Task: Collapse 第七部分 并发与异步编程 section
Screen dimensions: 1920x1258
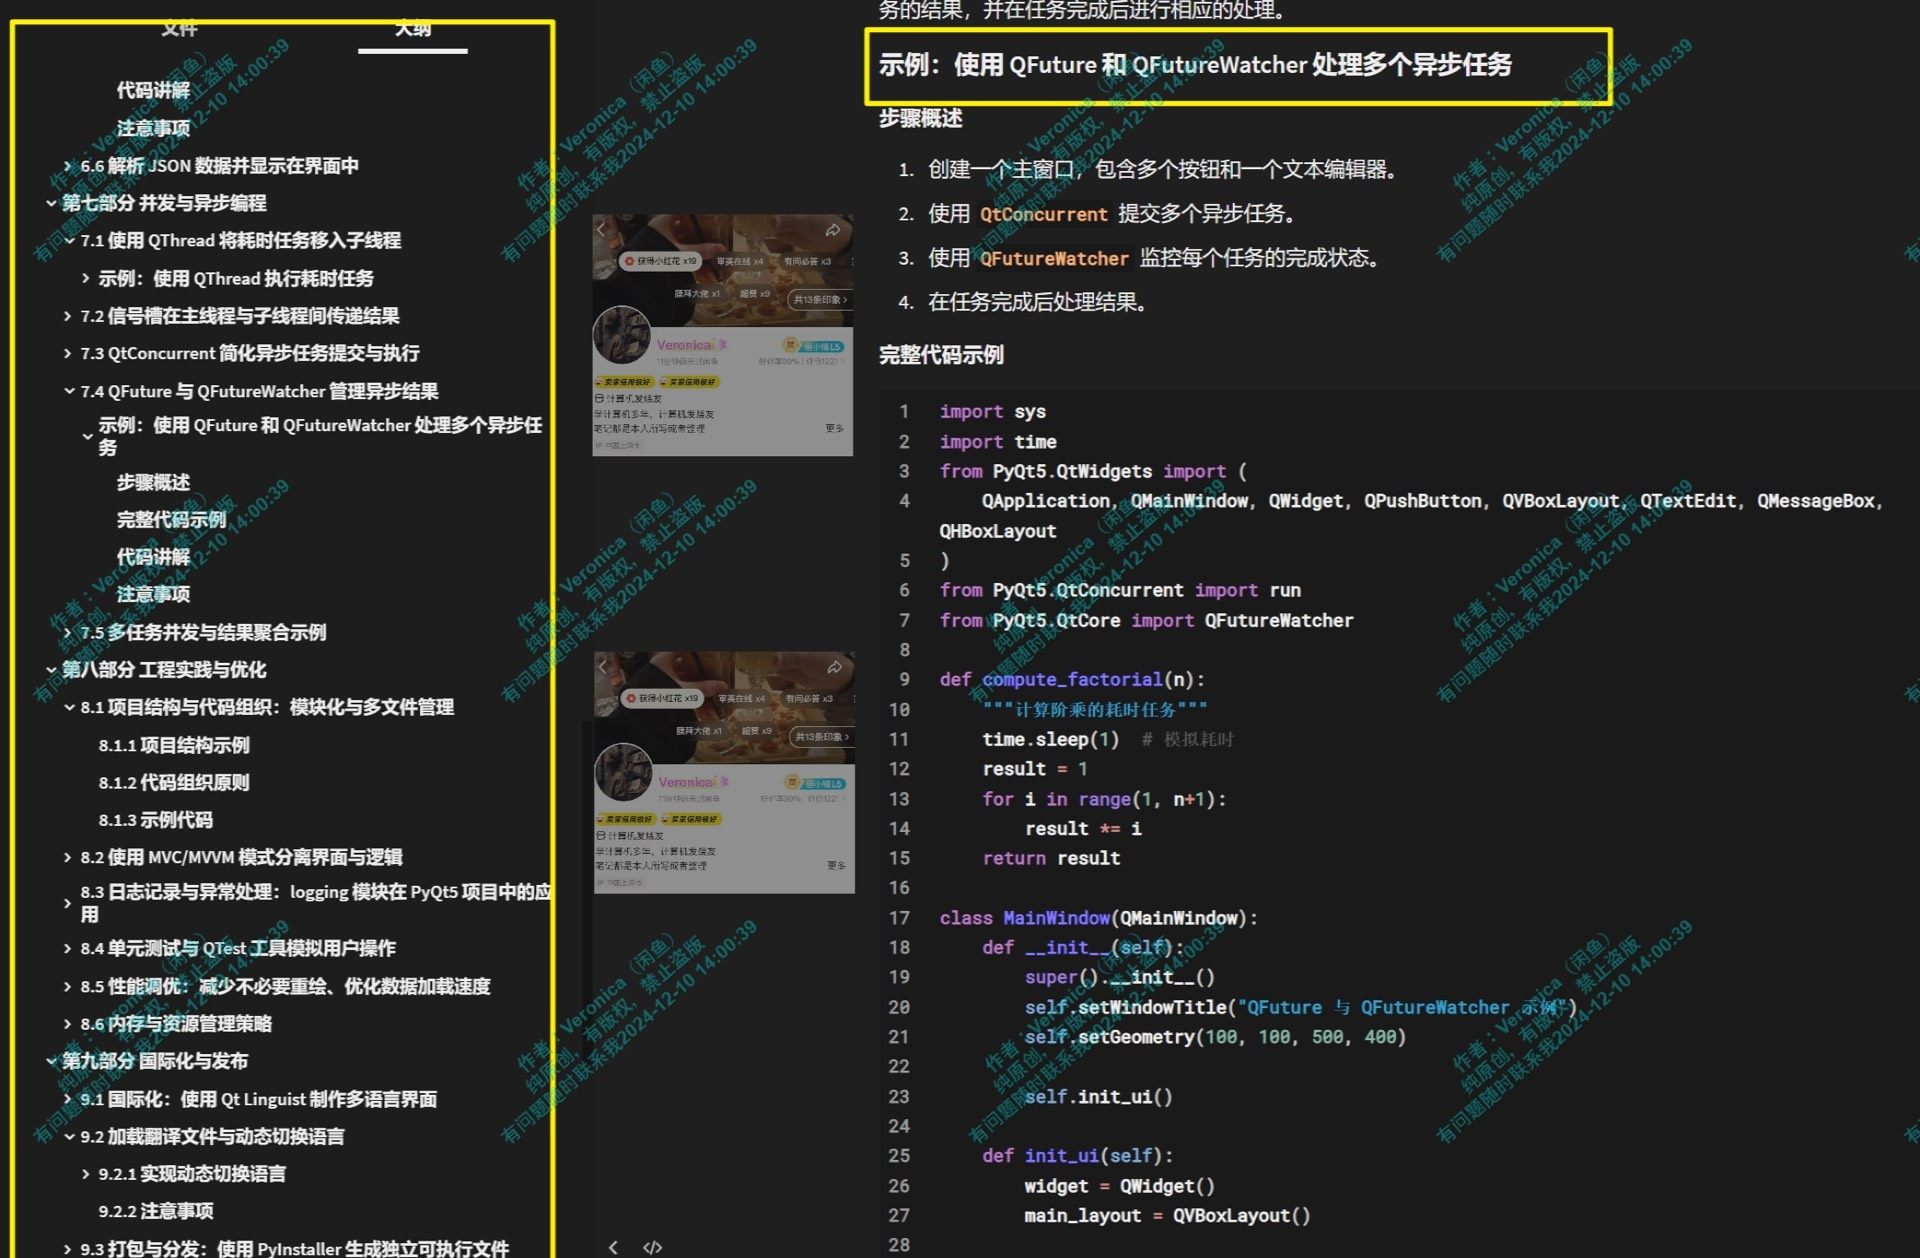Action: [x=51, y=203]
